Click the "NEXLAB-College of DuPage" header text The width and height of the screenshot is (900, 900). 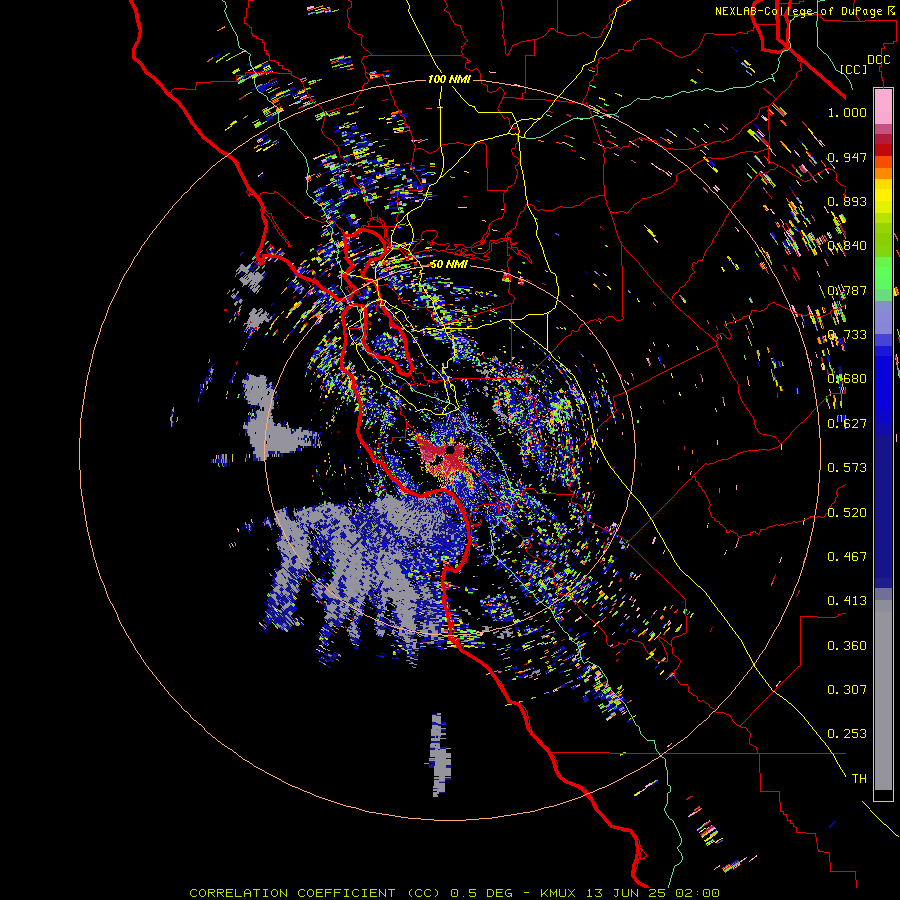[x=798, y=11]
